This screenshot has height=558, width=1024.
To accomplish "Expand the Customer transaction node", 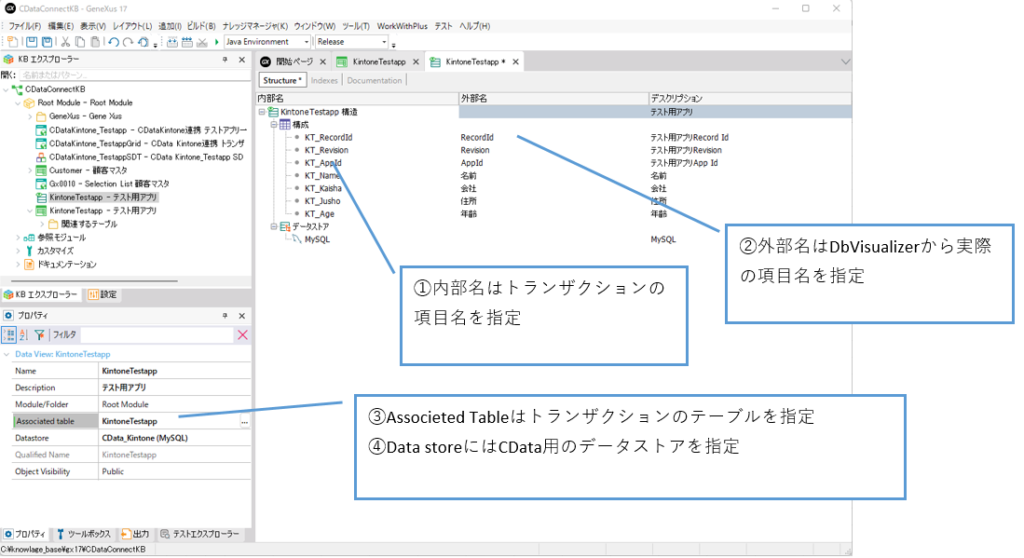I will (30, 171).
